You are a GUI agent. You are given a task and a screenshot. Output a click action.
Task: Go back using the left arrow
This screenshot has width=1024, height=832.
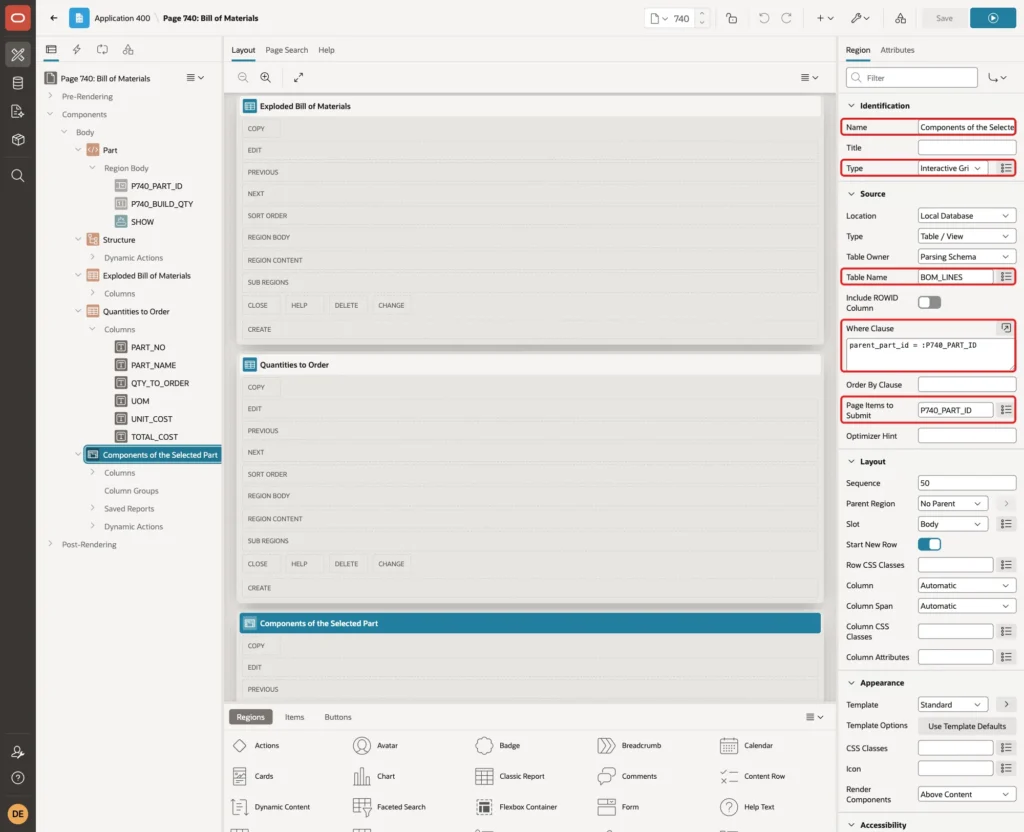point(54,18)
